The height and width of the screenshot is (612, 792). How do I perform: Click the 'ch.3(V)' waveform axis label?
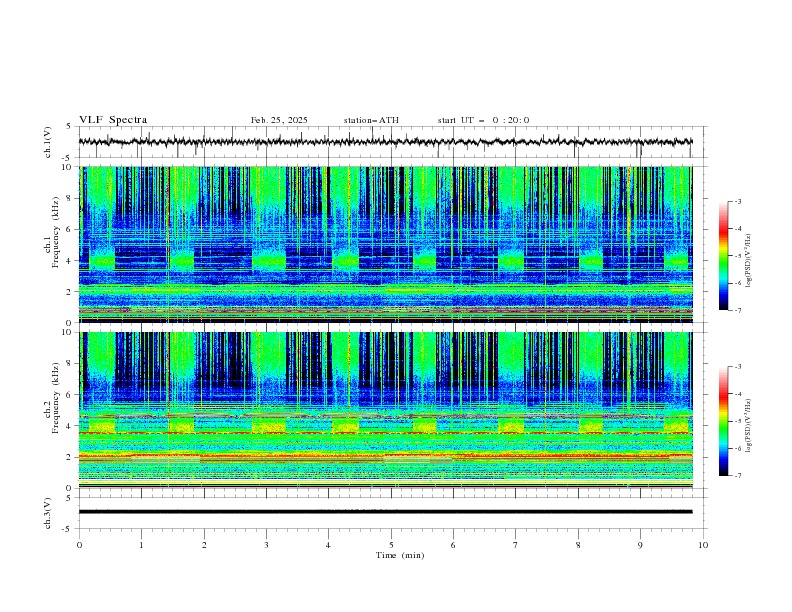[47, 513]
